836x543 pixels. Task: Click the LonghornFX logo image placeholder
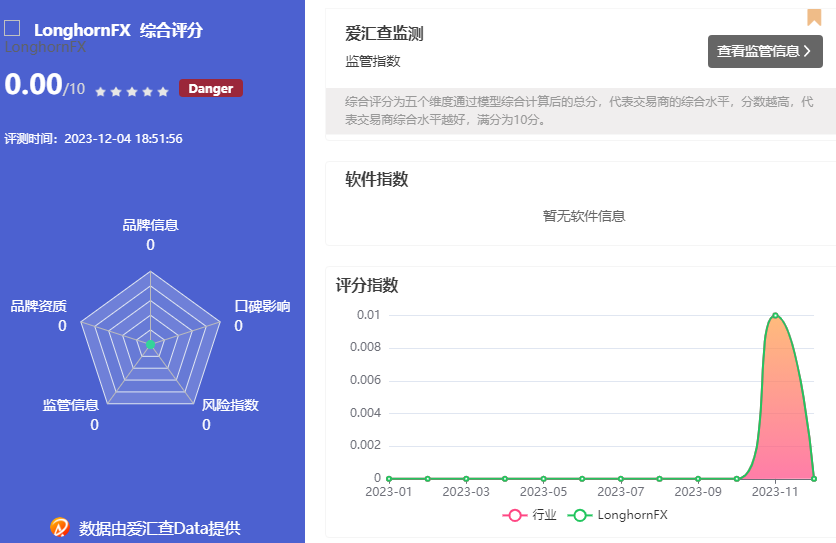12,28
